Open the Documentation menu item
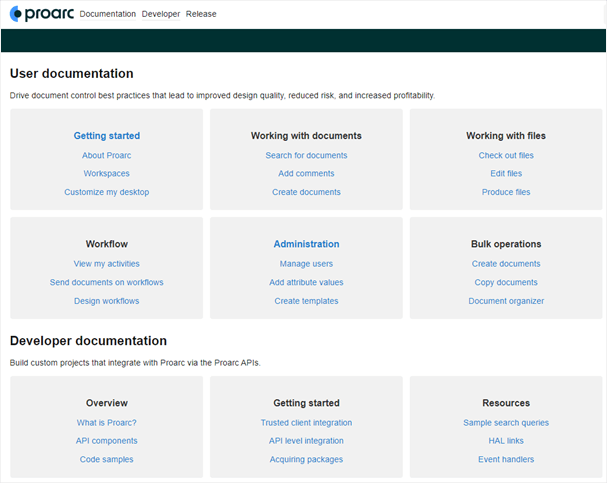Screen dimensions: 607x483 coord(108,14)
